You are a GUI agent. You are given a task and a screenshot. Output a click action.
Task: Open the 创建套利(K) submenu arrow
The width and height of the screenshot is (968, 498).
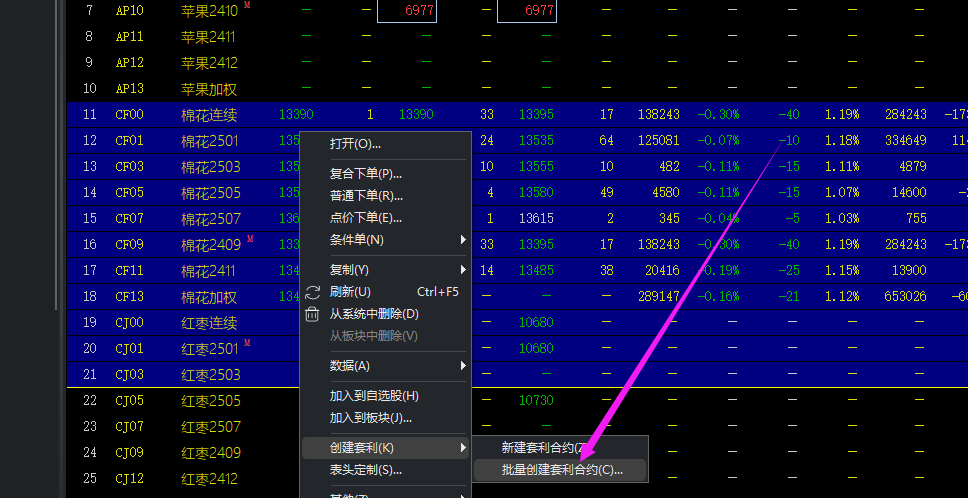click(x=463, y=447)
